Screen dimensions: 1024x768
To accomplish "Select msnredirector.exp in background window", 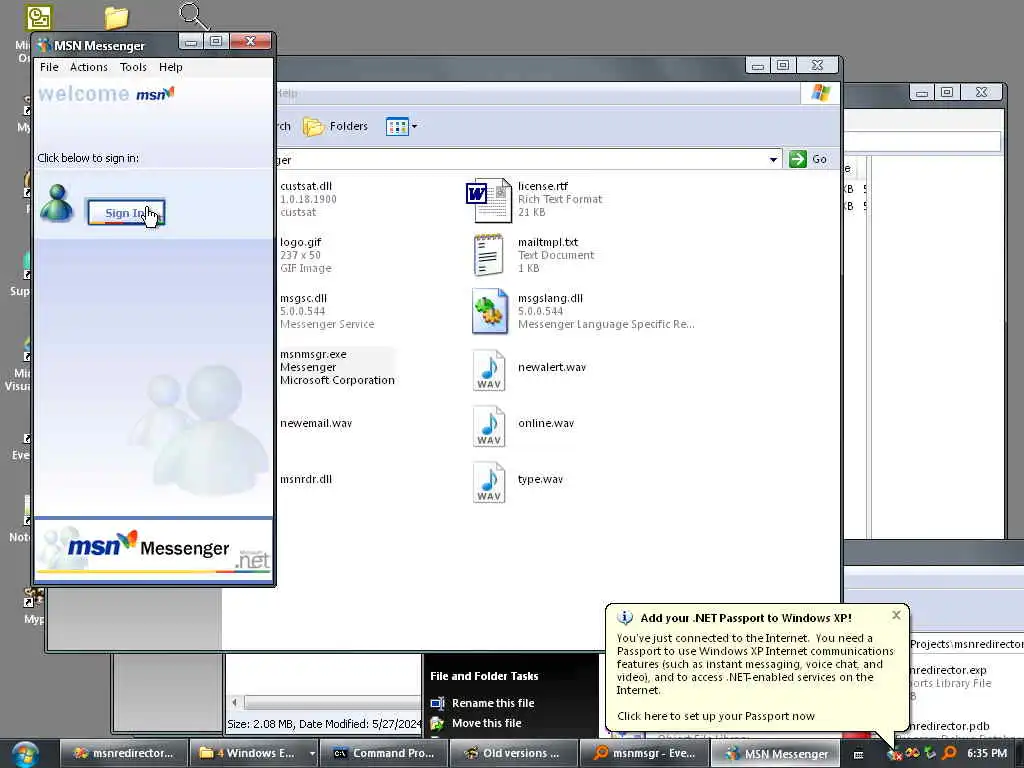I will 948,670.
